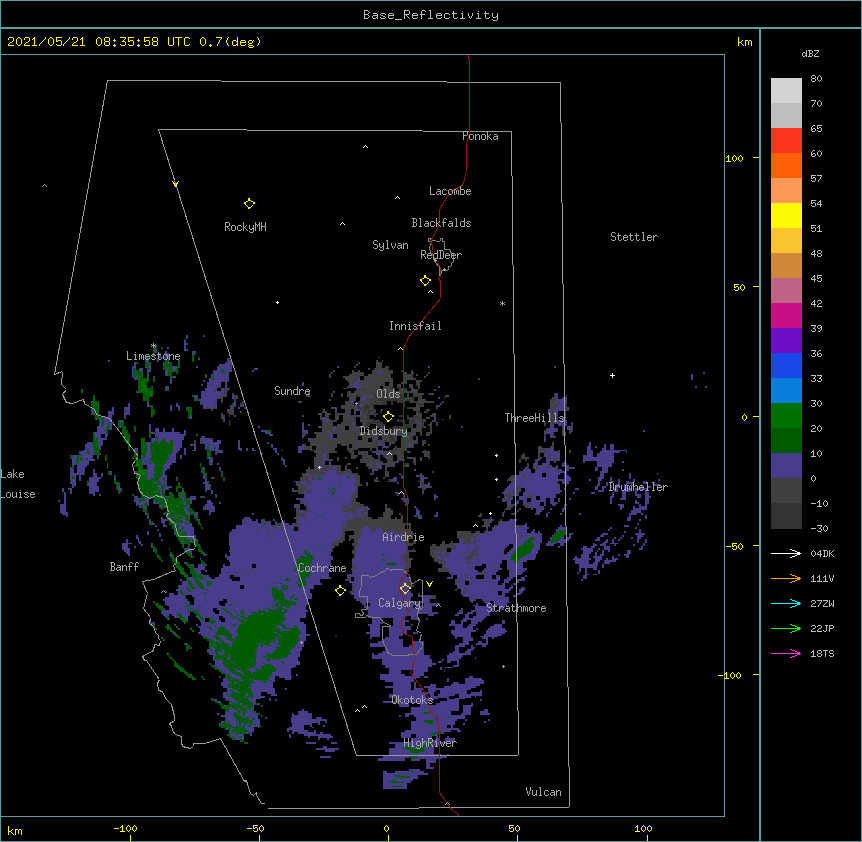This screenshot has width=862, height=842.
Task: Click the Banff label
Action: [x=124, y=567]
